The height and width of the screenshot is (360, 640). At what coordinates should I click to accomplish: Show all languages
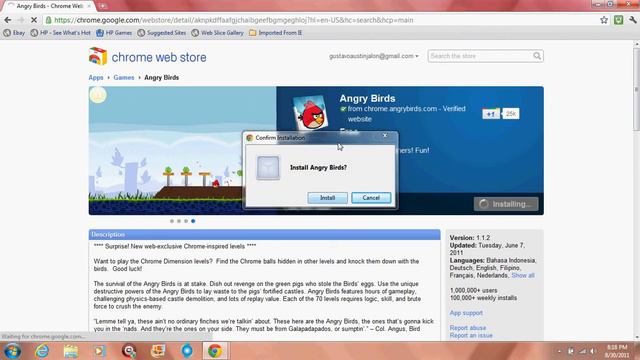click(x=522, y=276)
